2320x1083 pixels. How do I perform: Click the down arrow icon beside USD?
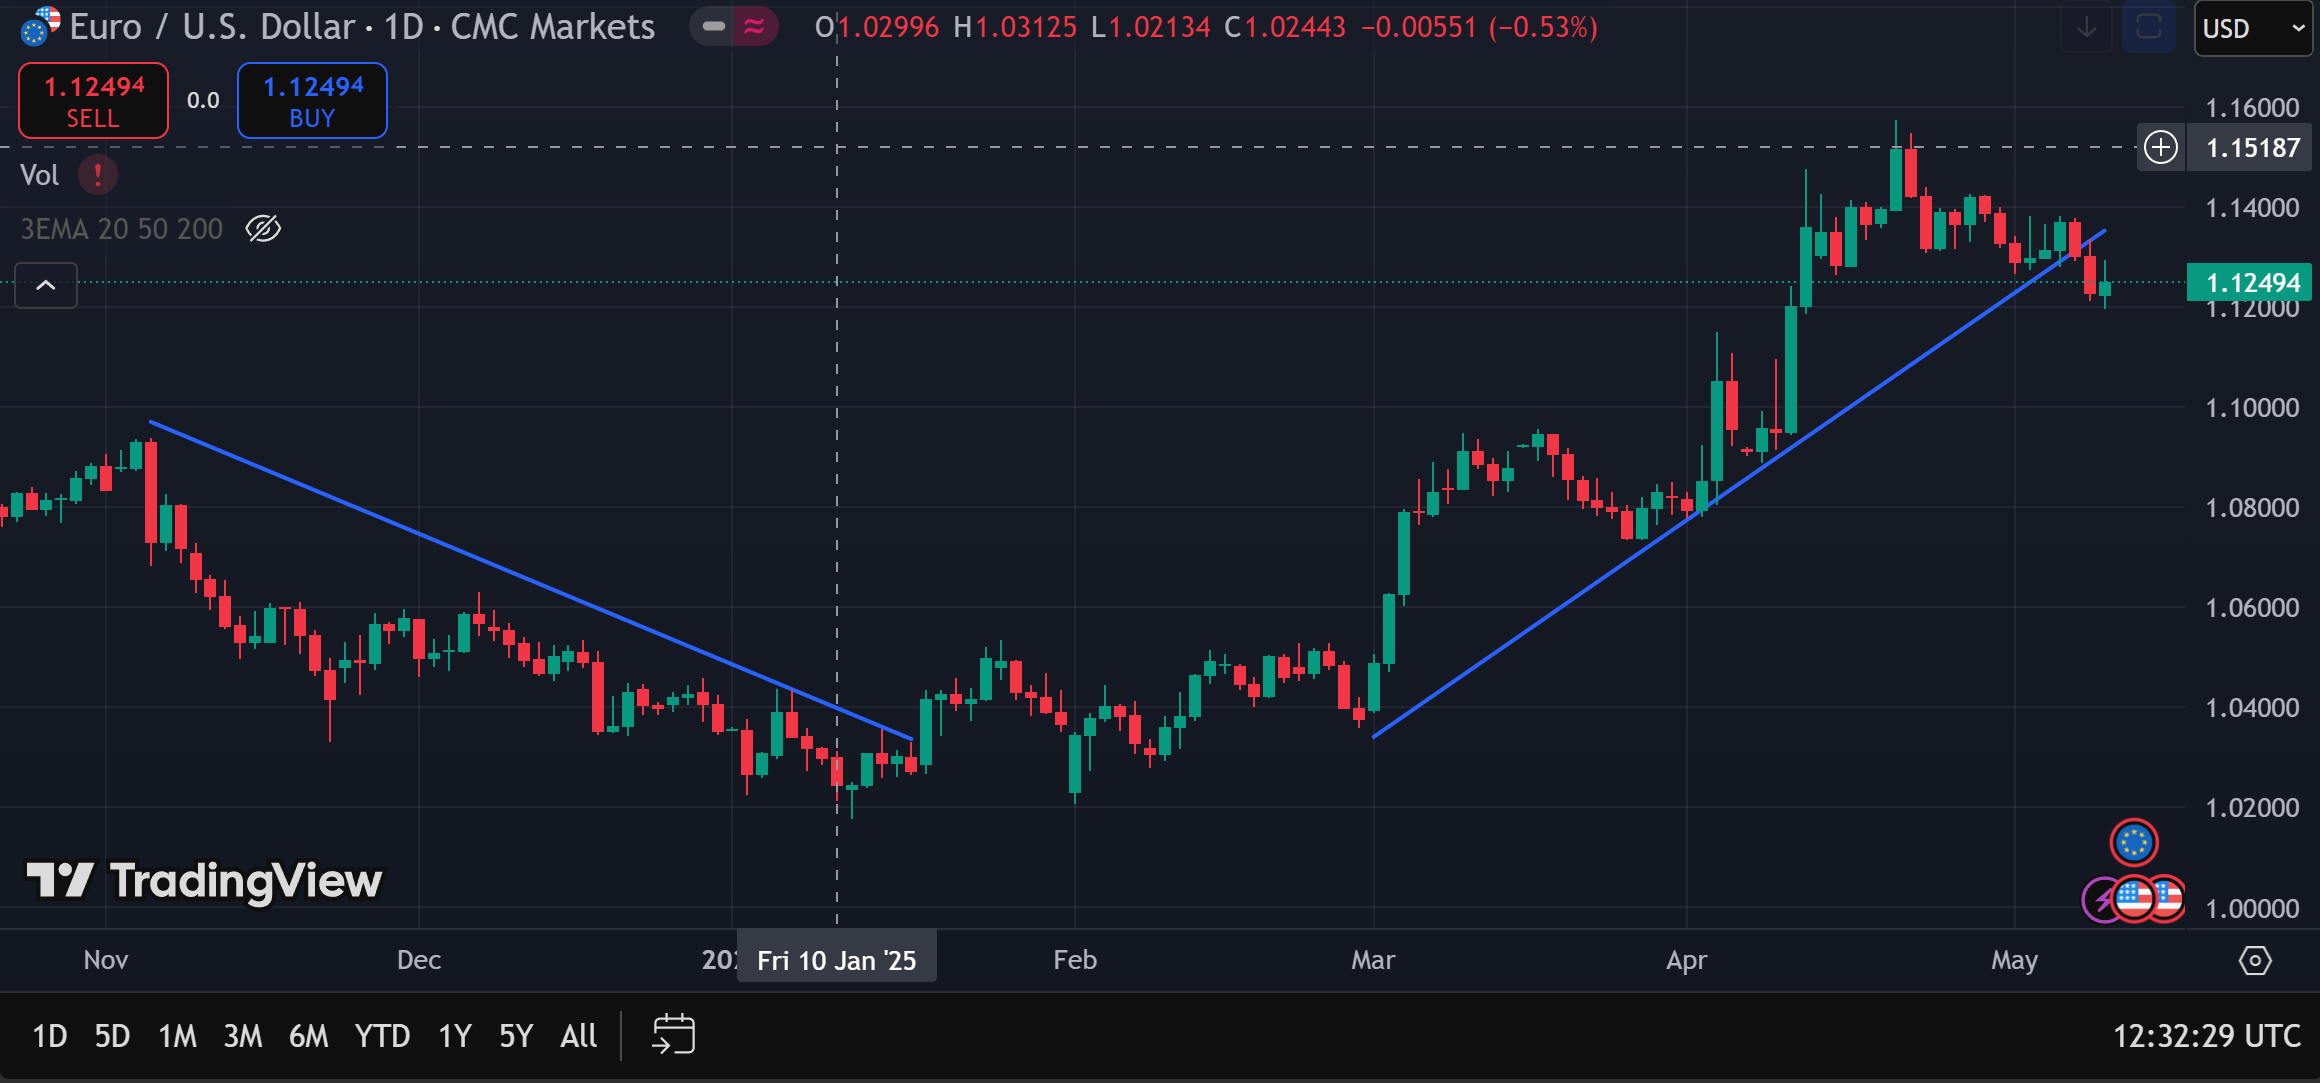[2086, 27]
